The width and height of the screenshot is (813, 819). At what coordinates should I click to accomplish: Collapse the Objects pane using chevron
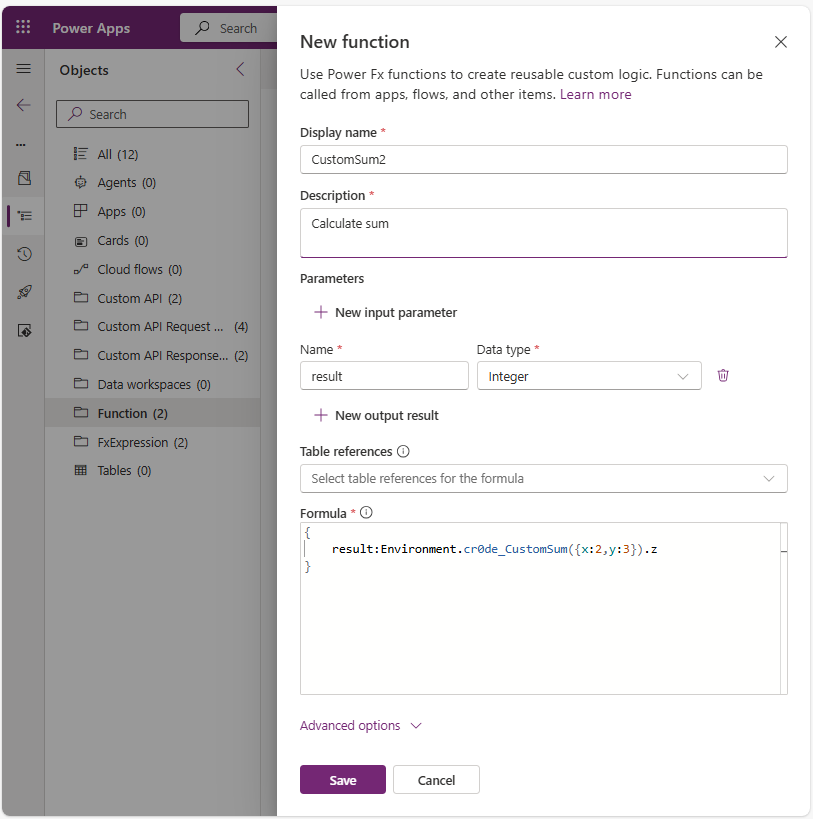coord(240,69)
